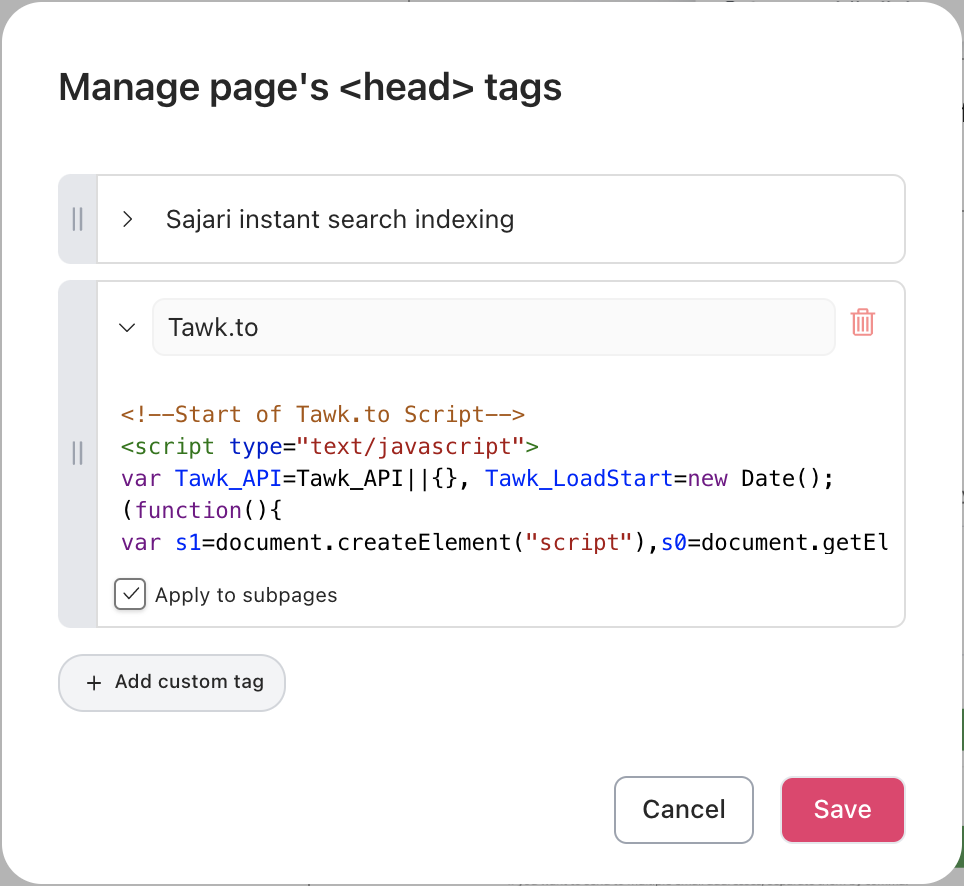This screenshot has width=964, height=886.
Task: Place cursor on the script type="text/javascript" line
Action: (x=329, y=446)
